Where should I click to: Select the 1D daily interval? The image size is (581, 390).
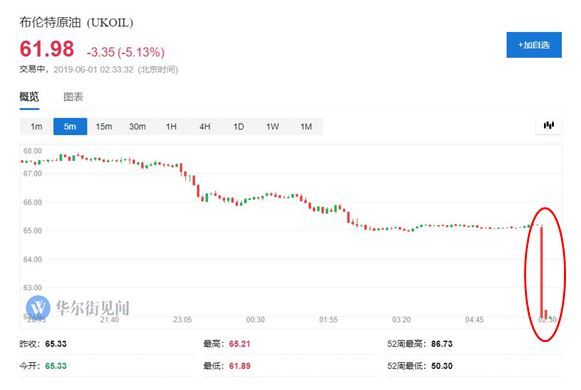(x=239, y=127)
